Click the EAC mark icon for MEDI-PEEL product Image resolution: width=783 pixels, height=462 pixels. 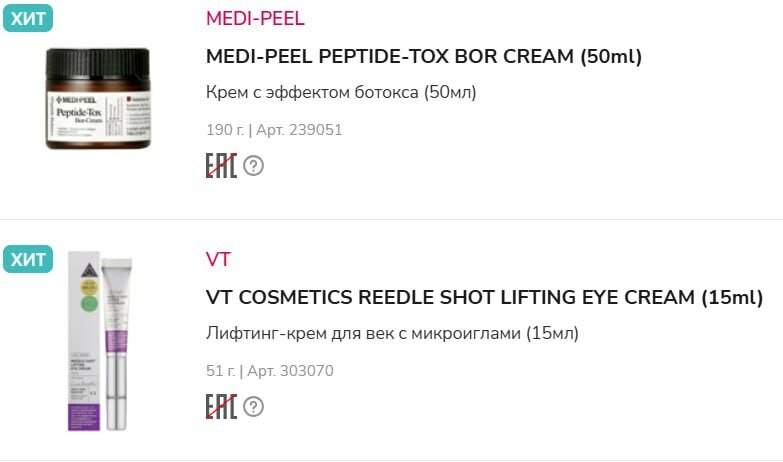tap(221, 166)
